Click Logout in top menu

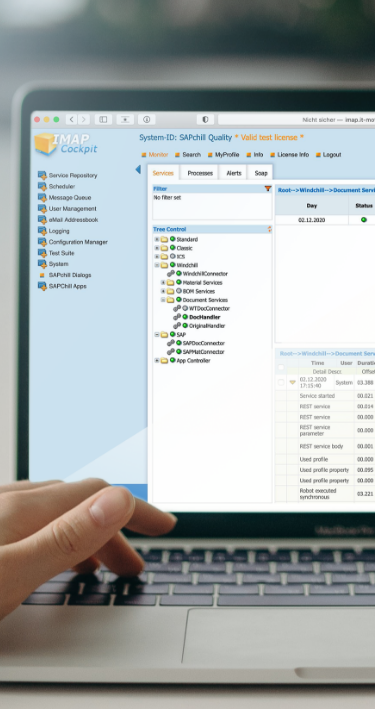(x=328, y=155)
